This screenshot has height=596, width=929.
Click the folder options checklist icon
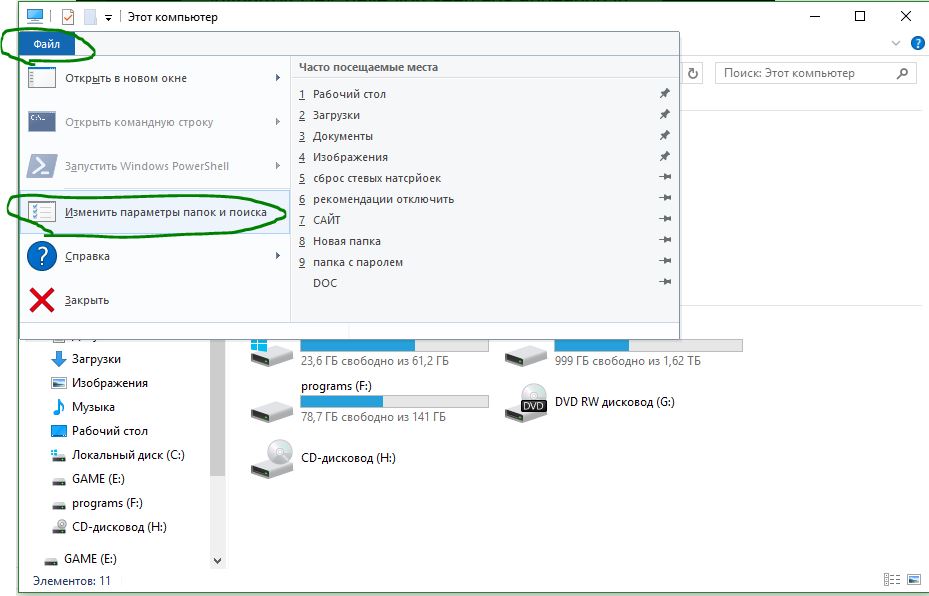pyautogui.click(x=42, y=212)
